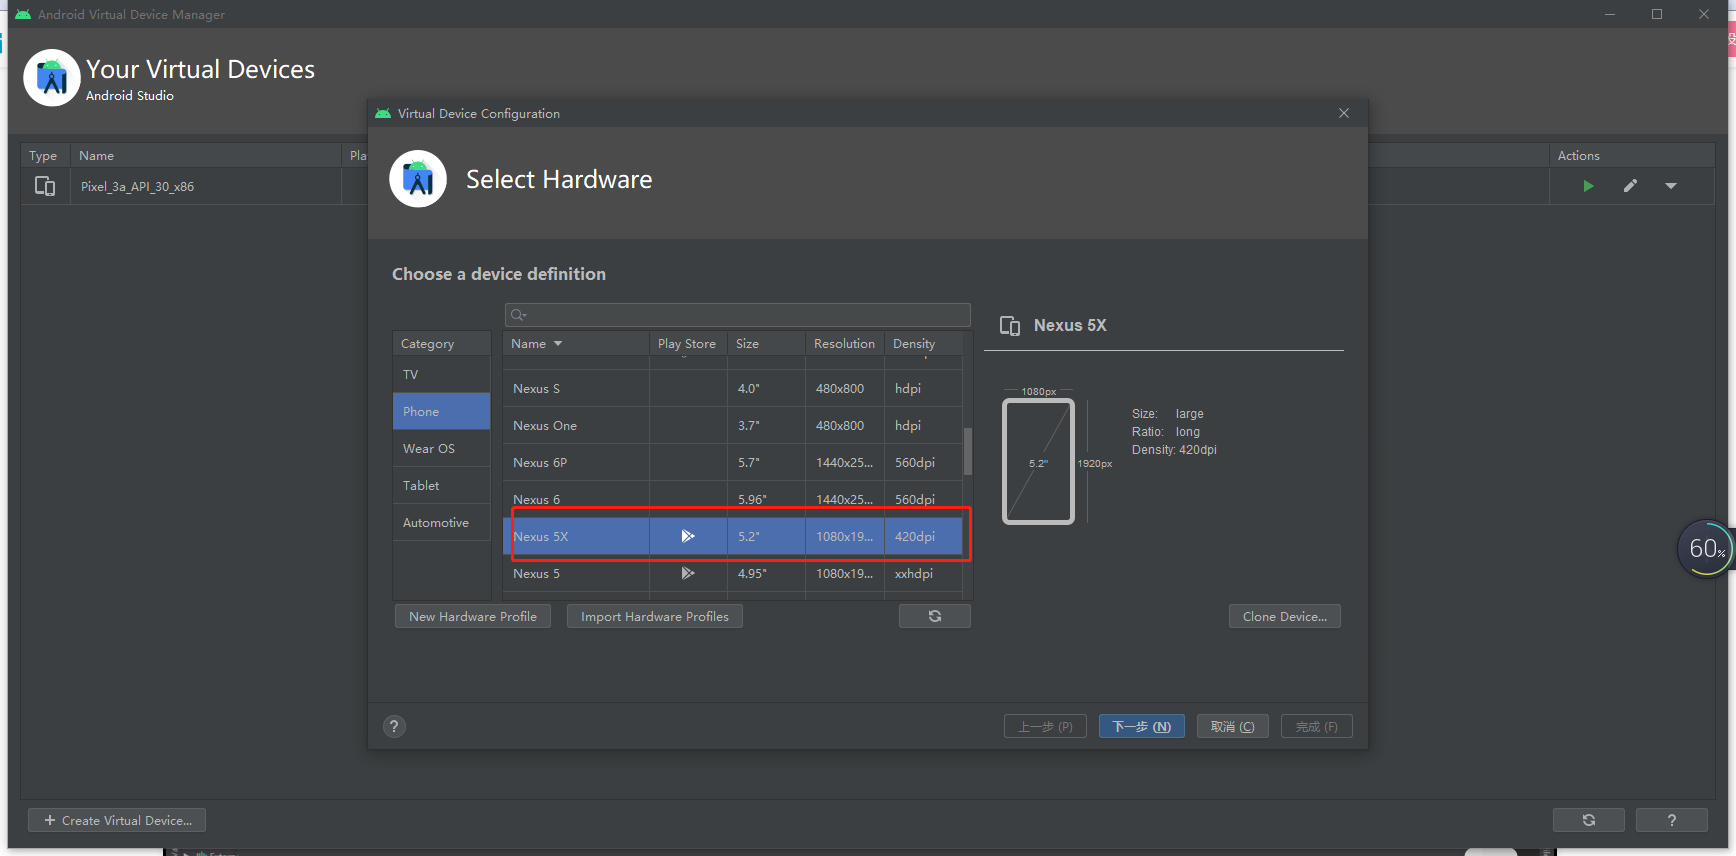
Task: Click New Hardware Profile button
Action: (x=473, y=616)
